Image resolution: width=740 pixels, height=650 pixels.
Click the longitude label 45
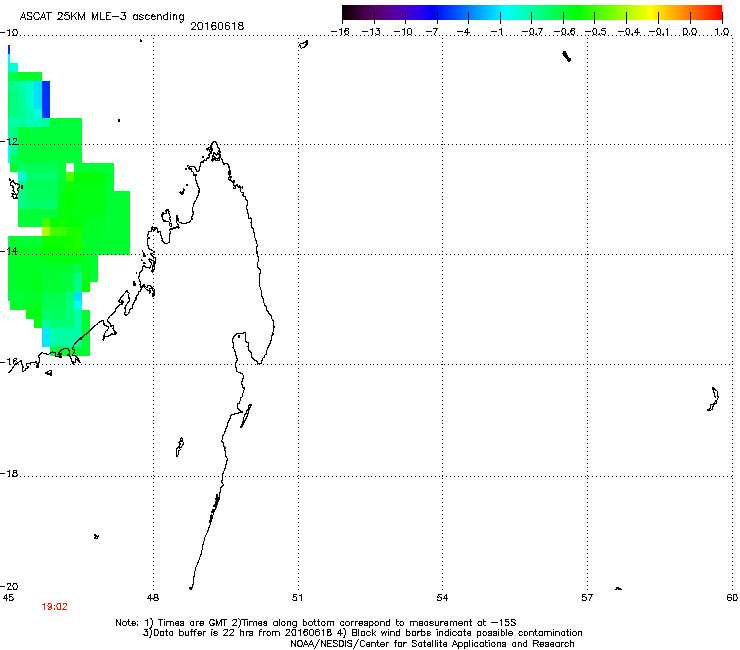8,598
